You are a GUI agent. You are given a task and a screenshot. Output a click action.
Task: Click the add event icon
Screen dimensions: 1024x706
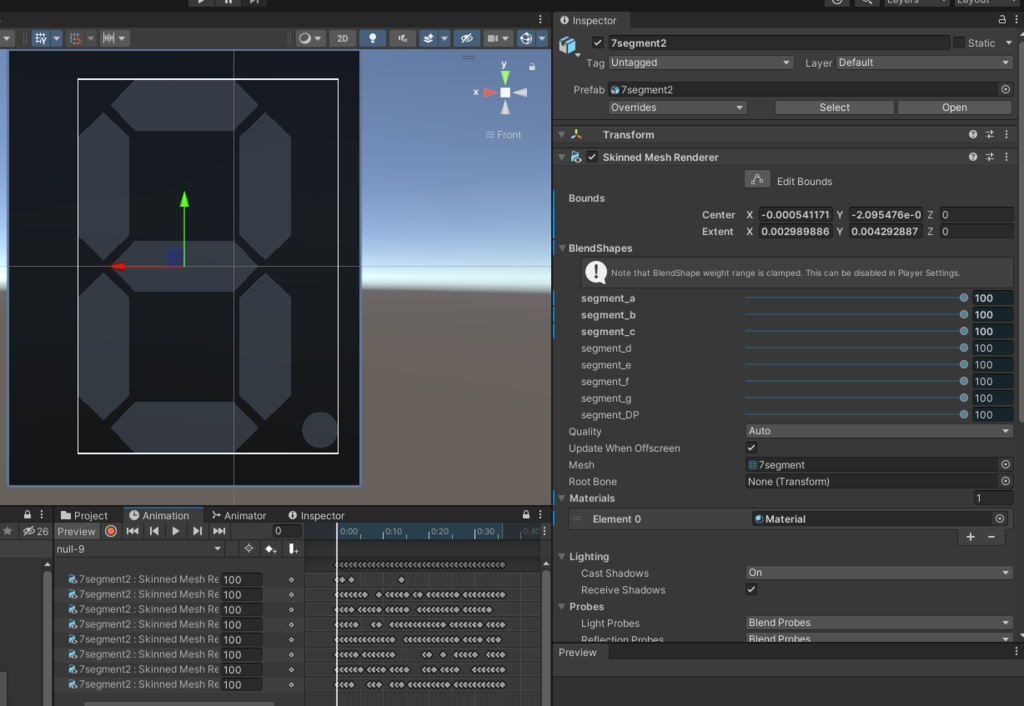tap(293, 549)
